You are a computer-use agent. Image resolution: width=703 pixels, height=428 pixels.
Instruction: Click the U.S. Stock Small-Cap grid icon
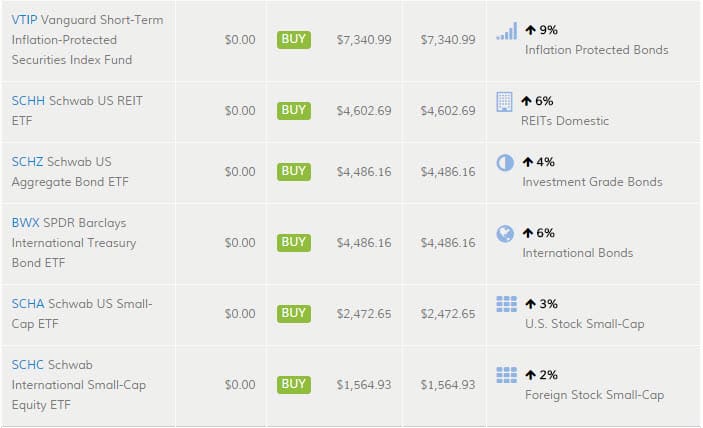[x=507, y=304]
